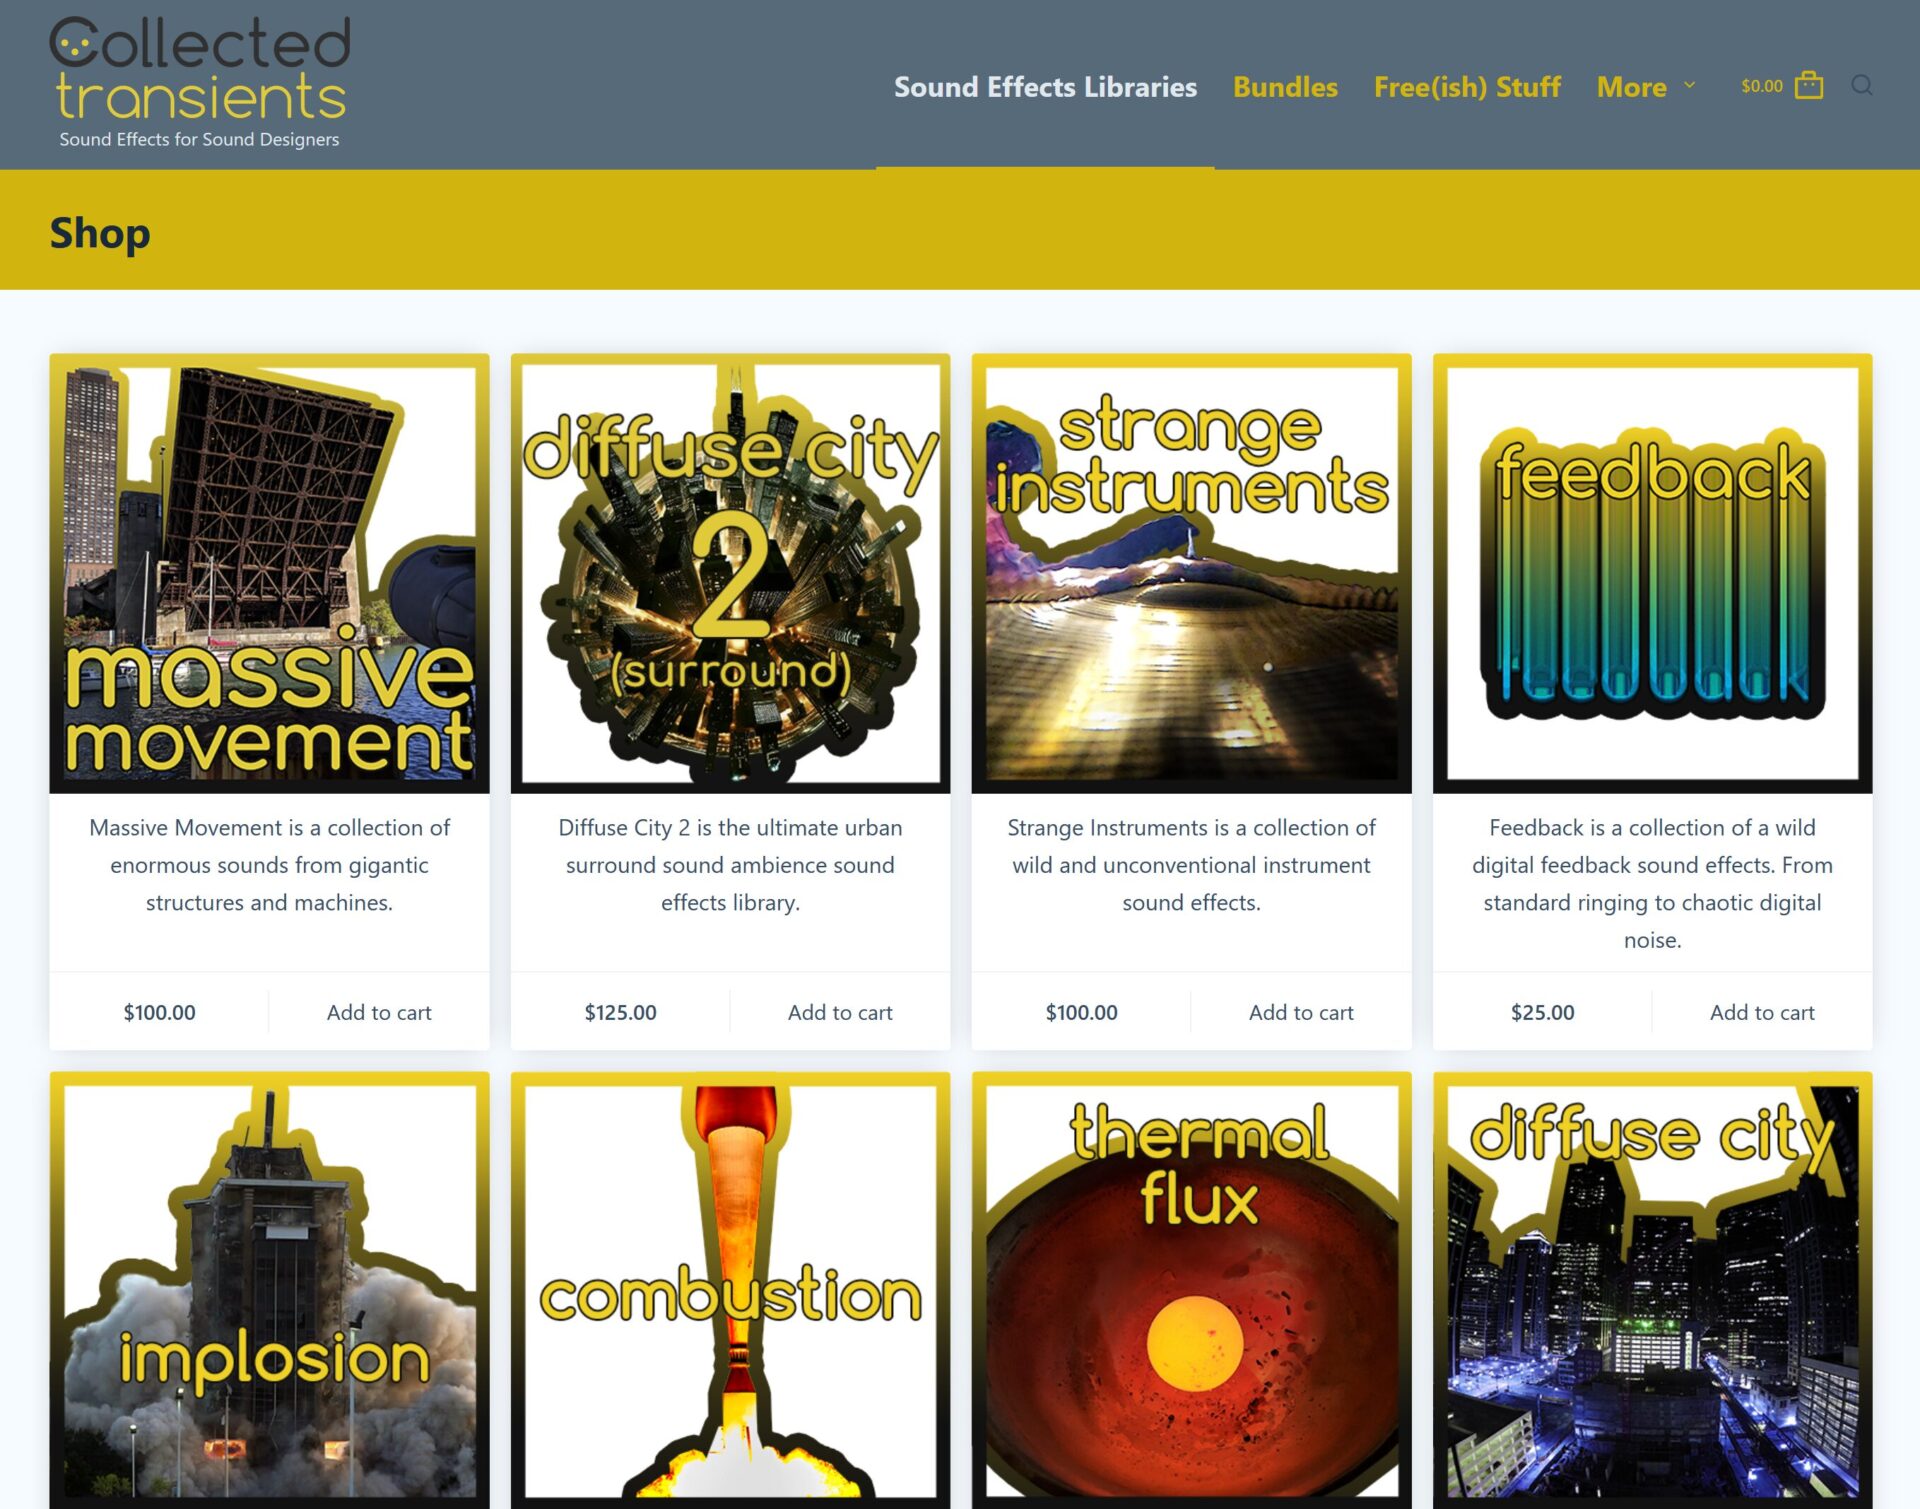Open Free(ish) Stuff menu item
This screenshot has height=1509, width=1920.
[1467, 87]
